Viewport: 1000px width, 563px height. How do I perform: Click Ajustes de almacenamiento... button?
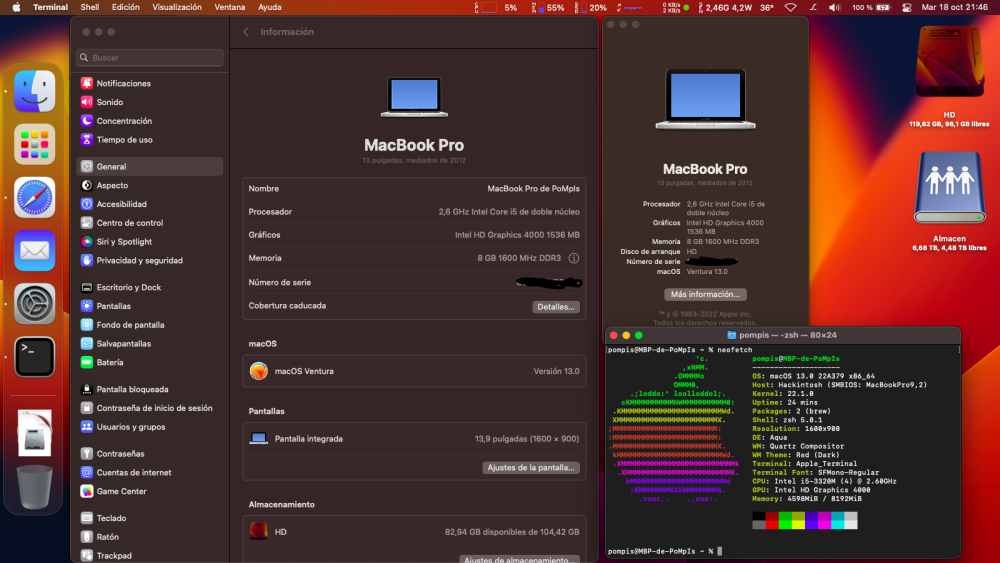[519, 559]
